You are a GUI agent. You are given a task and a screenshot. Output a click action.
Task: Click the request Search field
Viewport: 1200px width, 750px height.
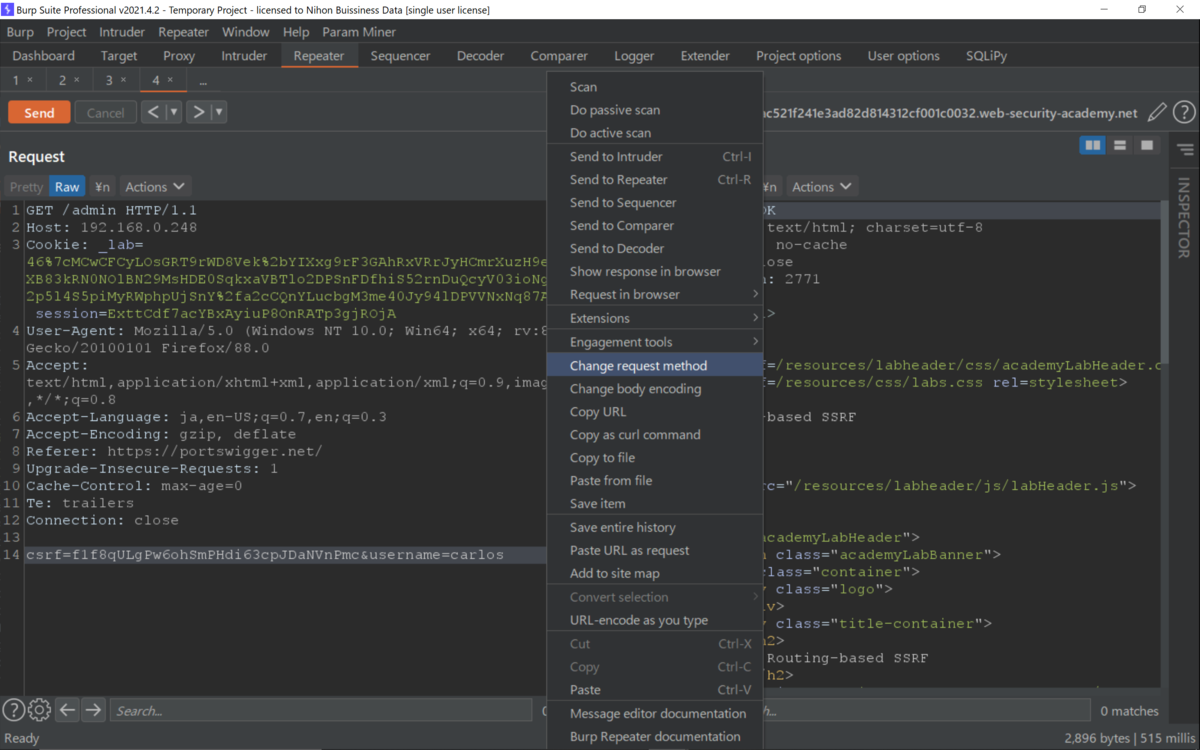(x=320, y=710)
